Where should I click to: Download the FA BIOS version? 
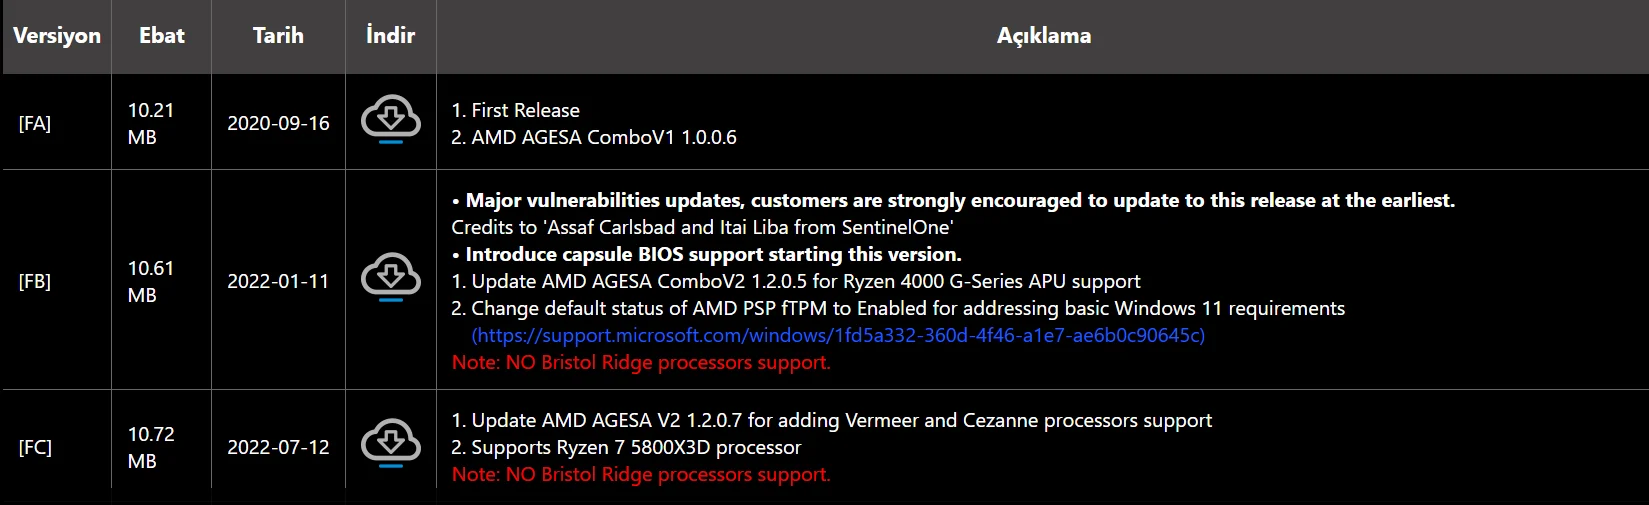coord(390,120)
